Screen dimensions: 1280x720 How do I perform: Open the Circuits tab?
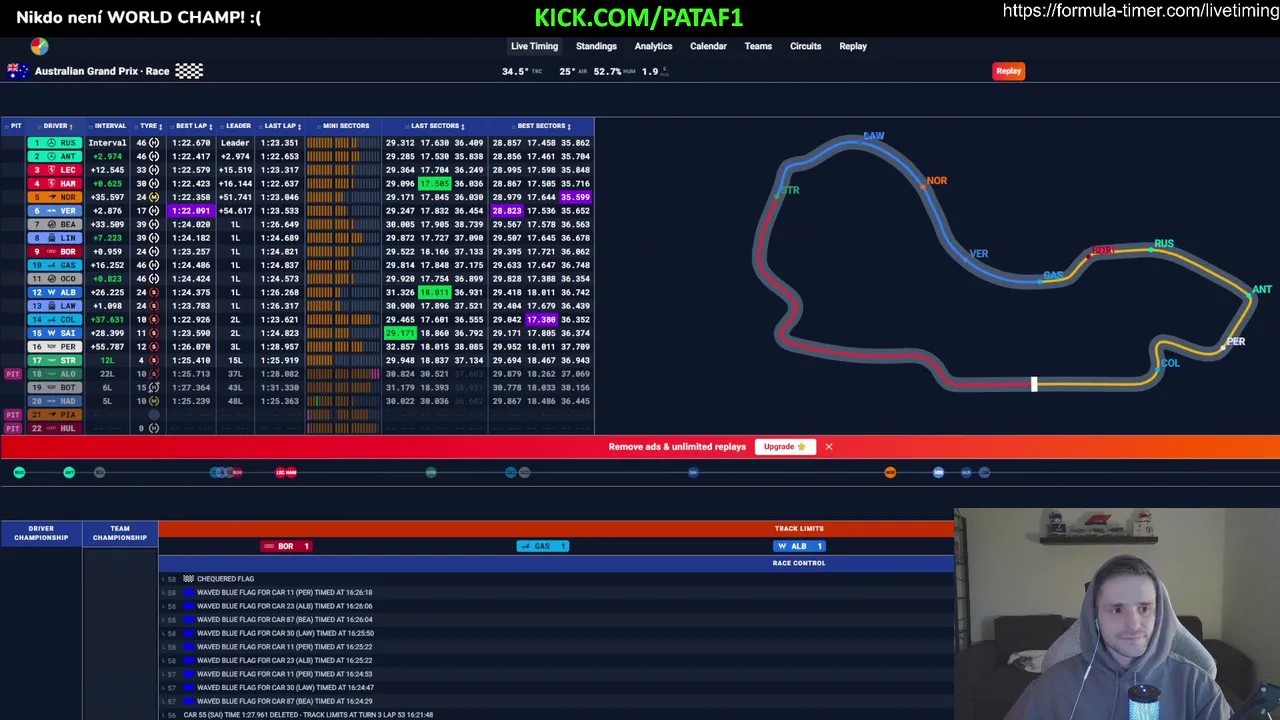805,46
